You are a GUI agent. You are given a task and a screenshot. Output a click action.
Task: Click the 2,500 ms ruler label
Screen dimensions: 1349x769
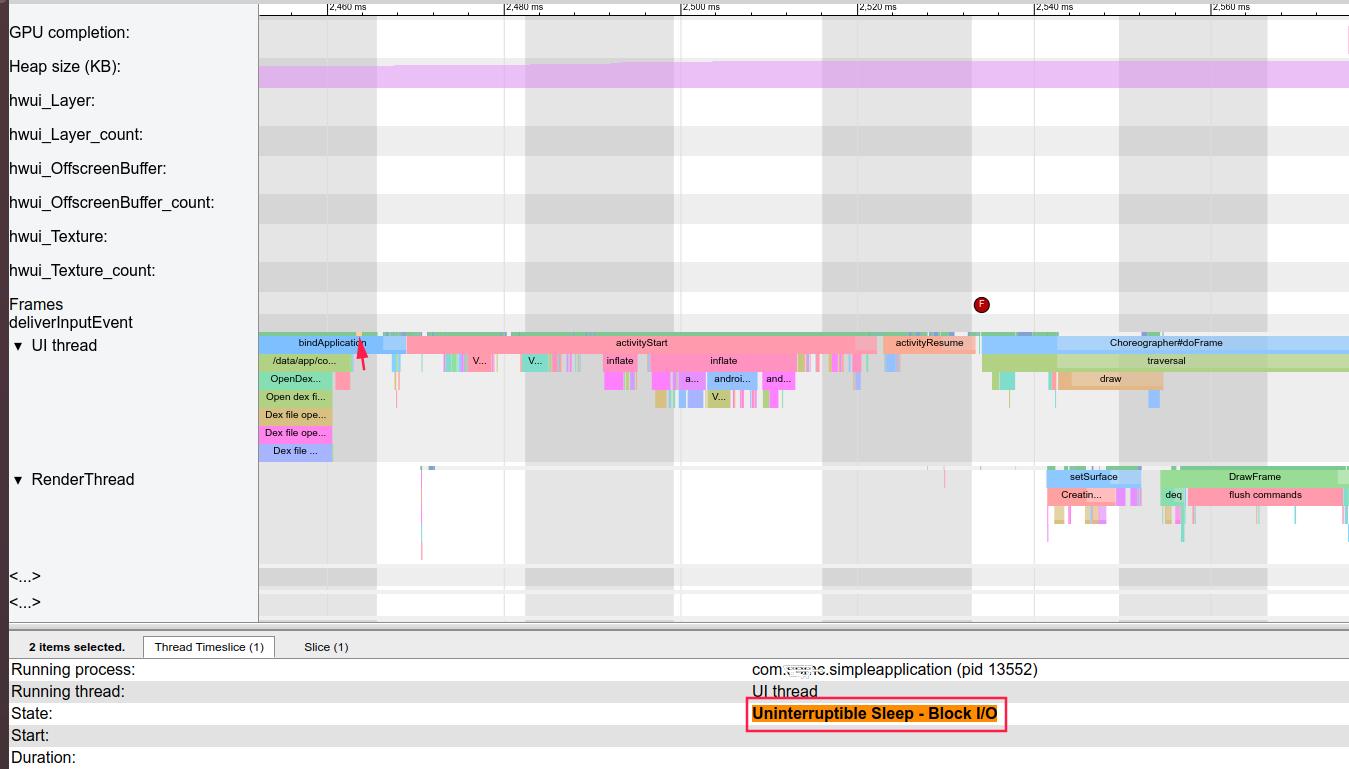[701, 7]
